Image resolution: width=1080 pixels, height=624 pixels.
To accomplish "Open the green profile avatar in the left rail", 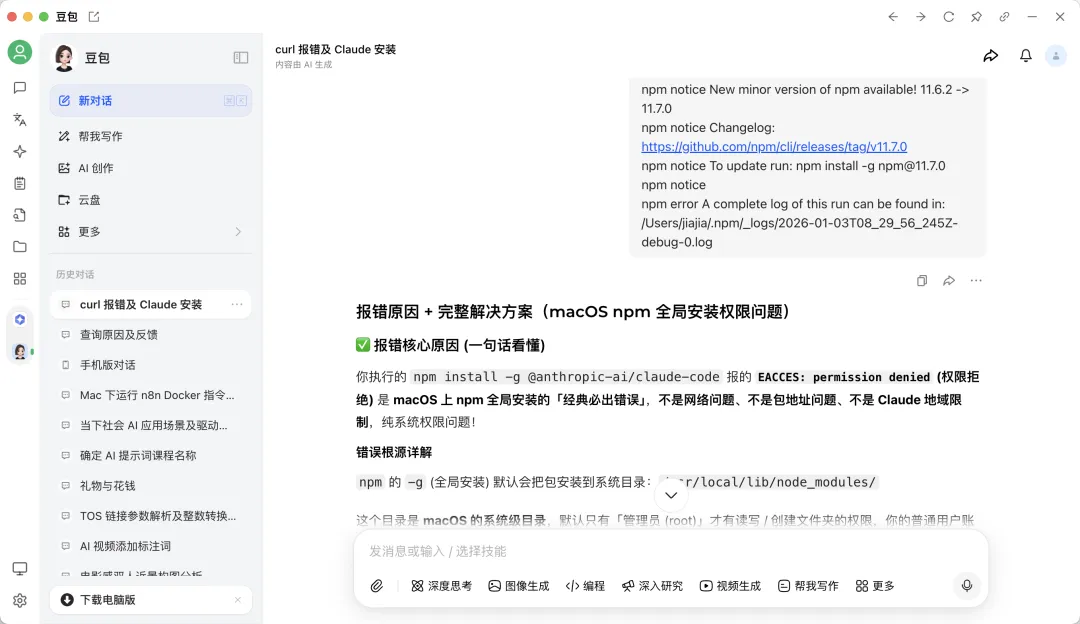I will 20,52.
